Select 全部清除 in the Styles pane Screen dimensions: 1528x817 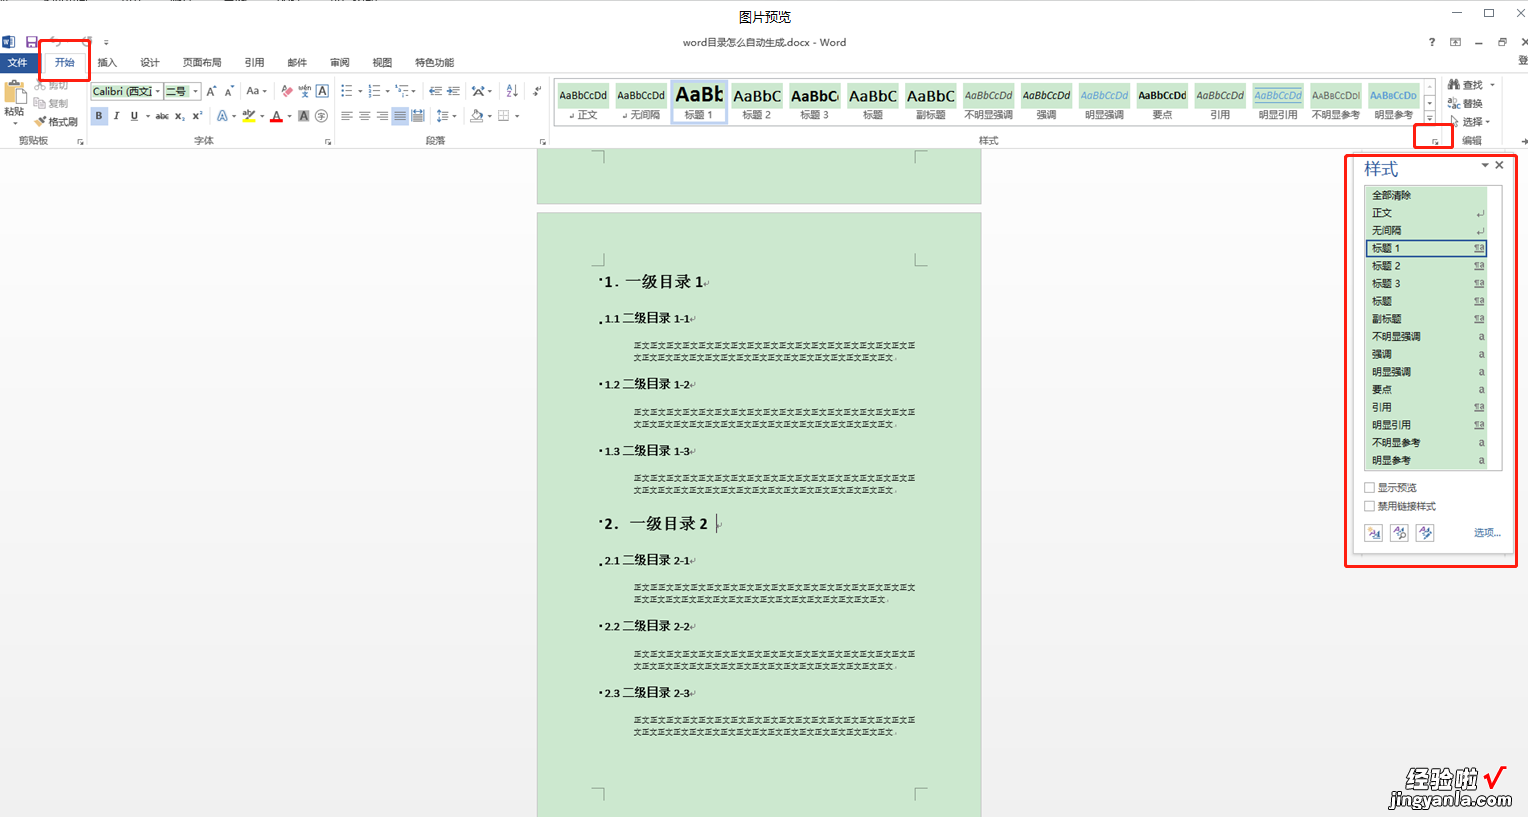[1426, 195]
